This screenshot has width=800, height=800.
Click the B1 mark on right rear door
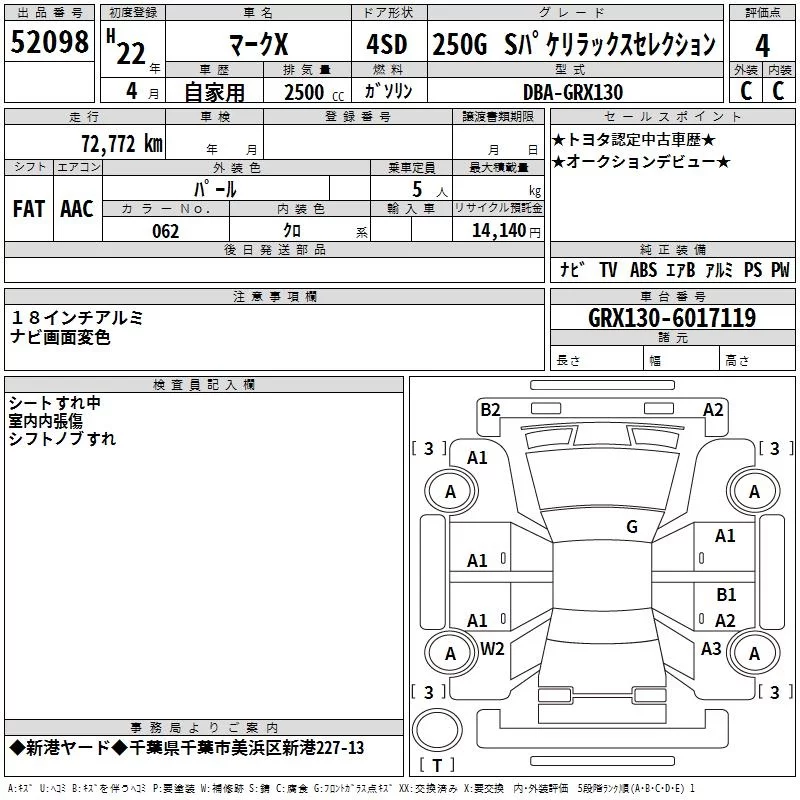(726, 594)
